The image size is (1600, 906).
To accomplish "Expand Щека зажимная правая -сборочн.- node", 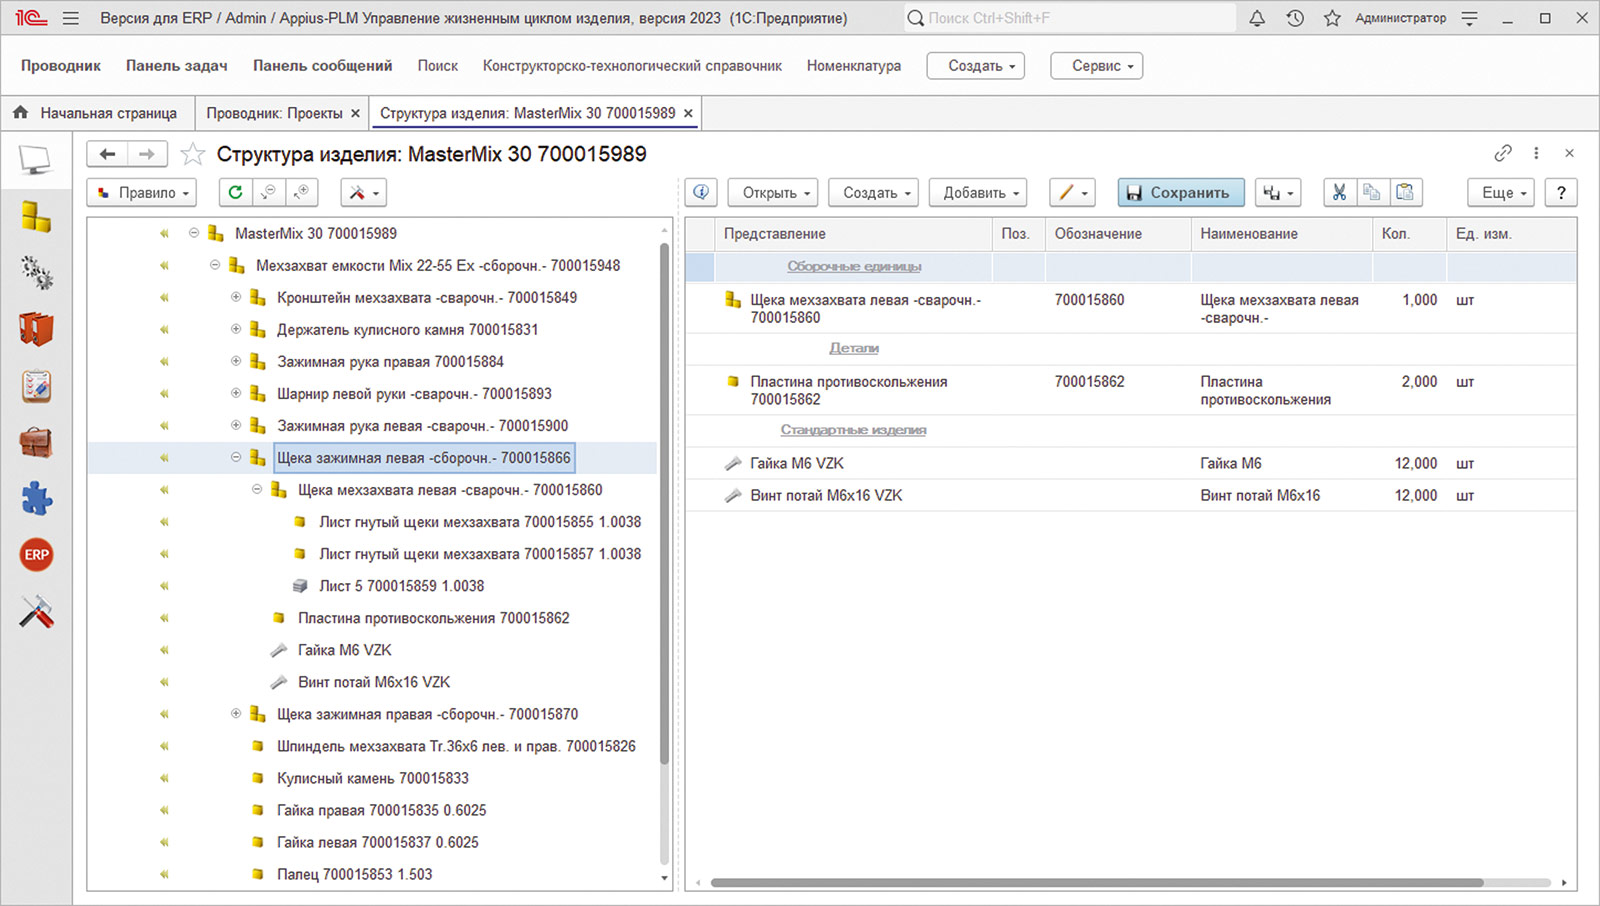I will click(x=236, y=713).
